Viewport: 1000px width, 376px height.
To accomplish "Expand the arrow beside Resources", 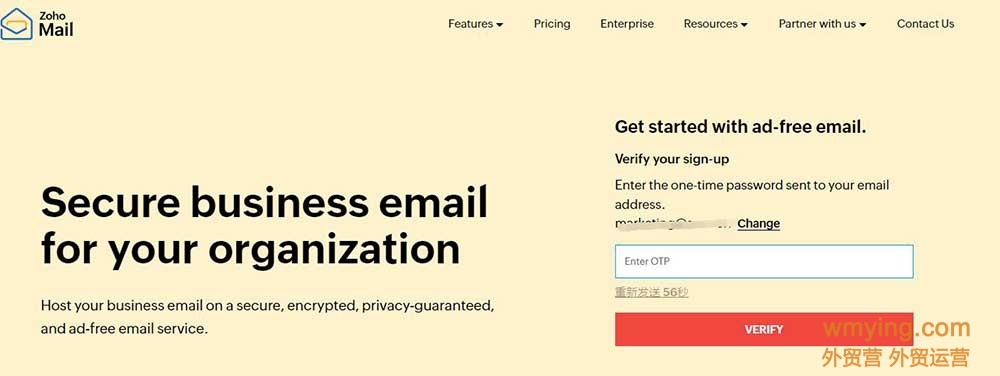I will 744,25.
